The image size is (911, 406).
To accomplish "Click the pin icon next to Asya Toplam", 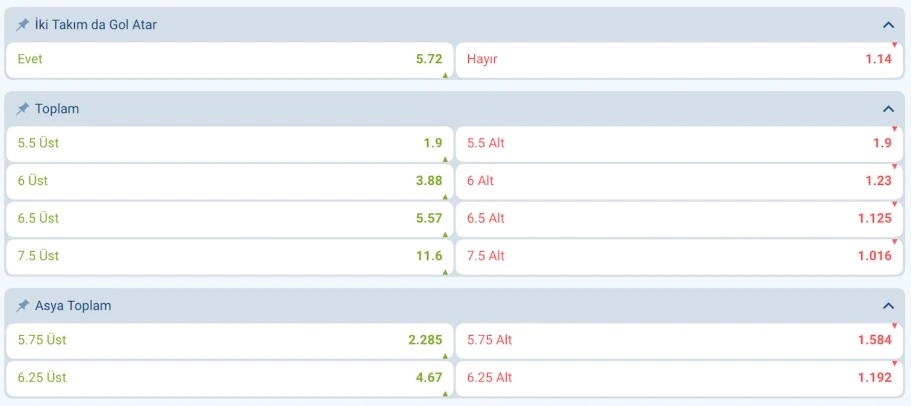I will [x=23, y=306].
